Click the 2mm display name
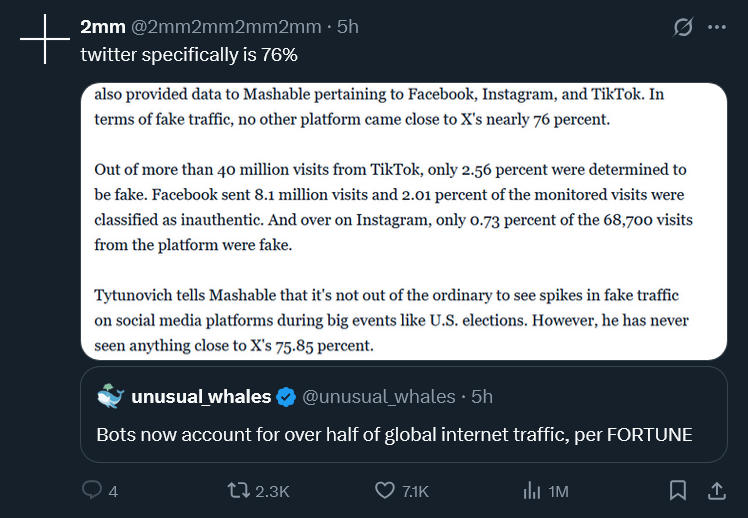Image resolution: width=748 pixels, height=518 pixels. (103, 27)
